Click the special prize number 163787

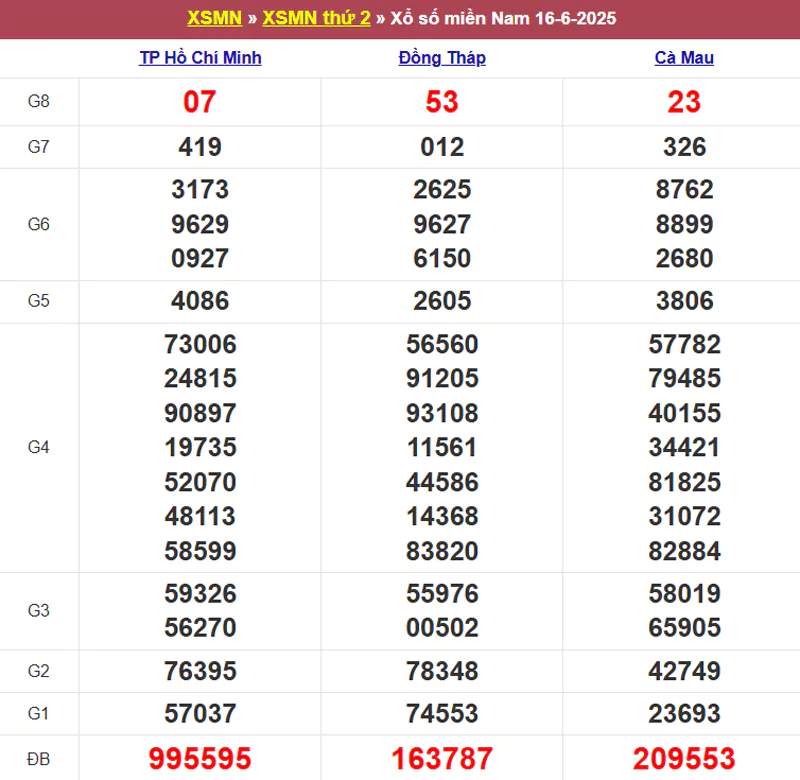click(442, 759)
